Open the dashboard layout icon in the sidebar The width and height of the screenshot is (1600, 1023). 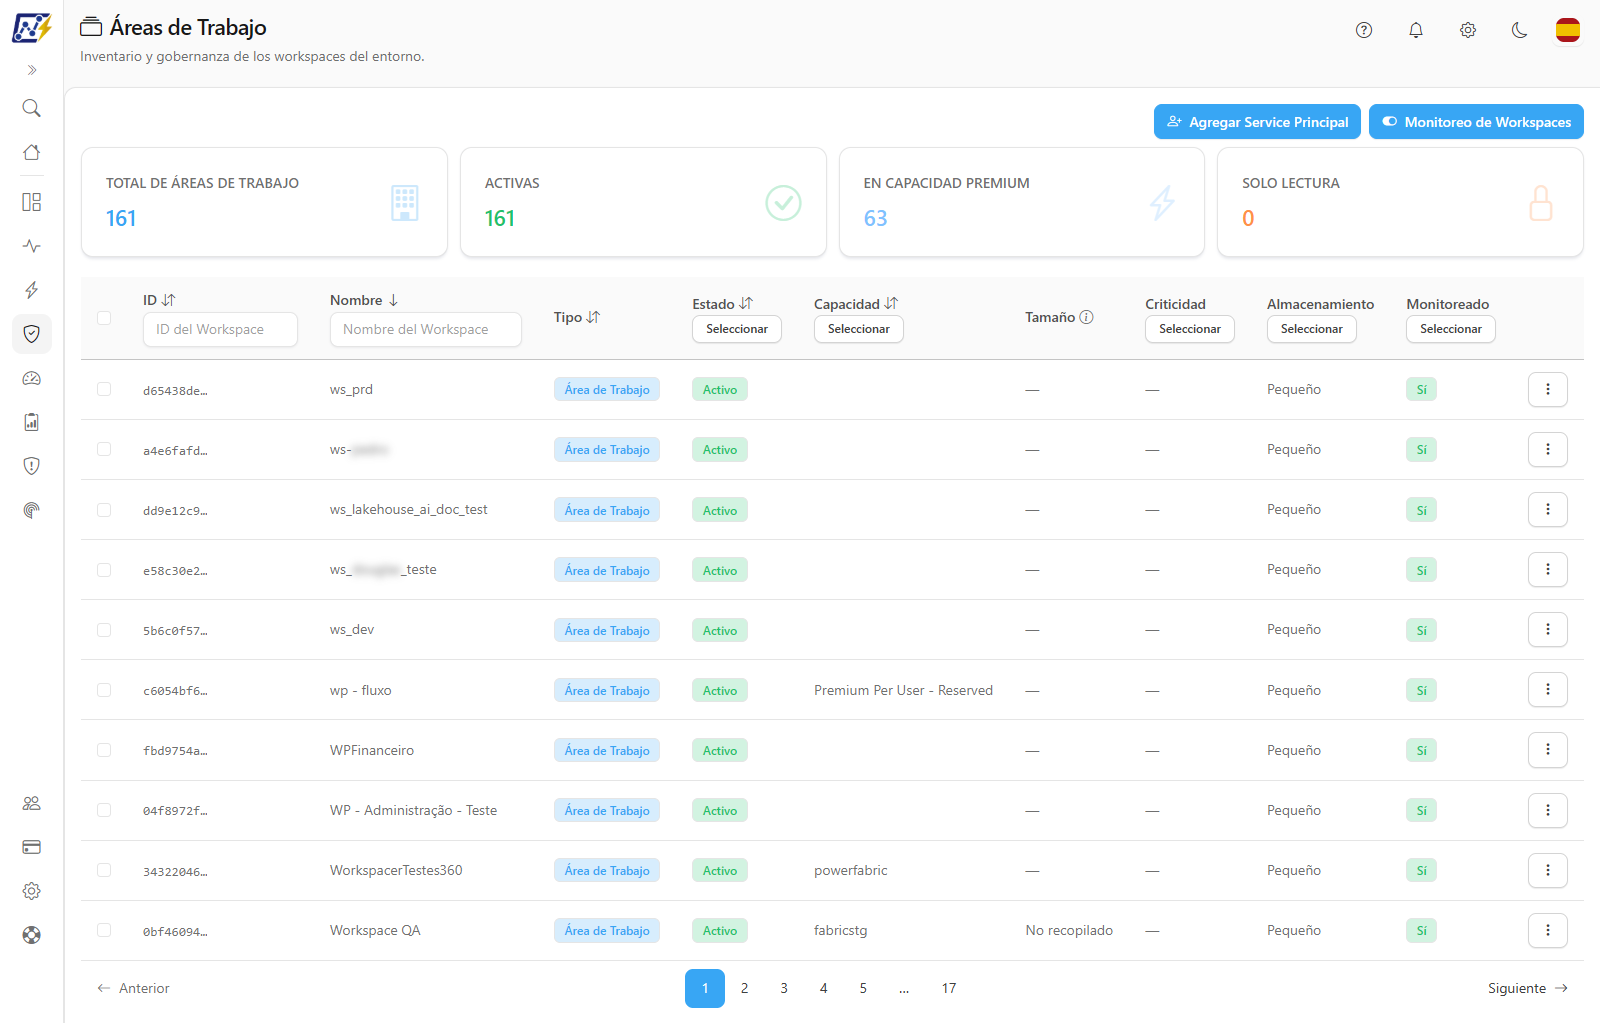(x=32, y=202)
